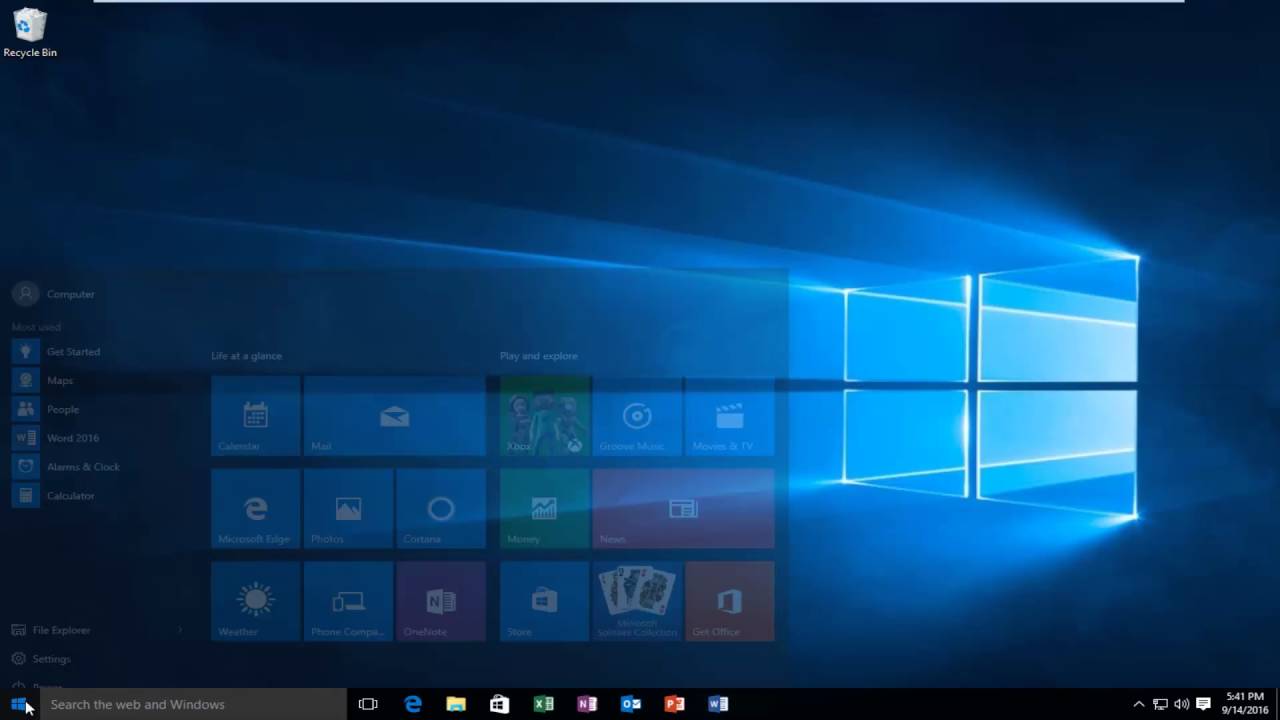Open the Movies & TV tile
This screenshot has width=1280, height=720.
(730, 415)
